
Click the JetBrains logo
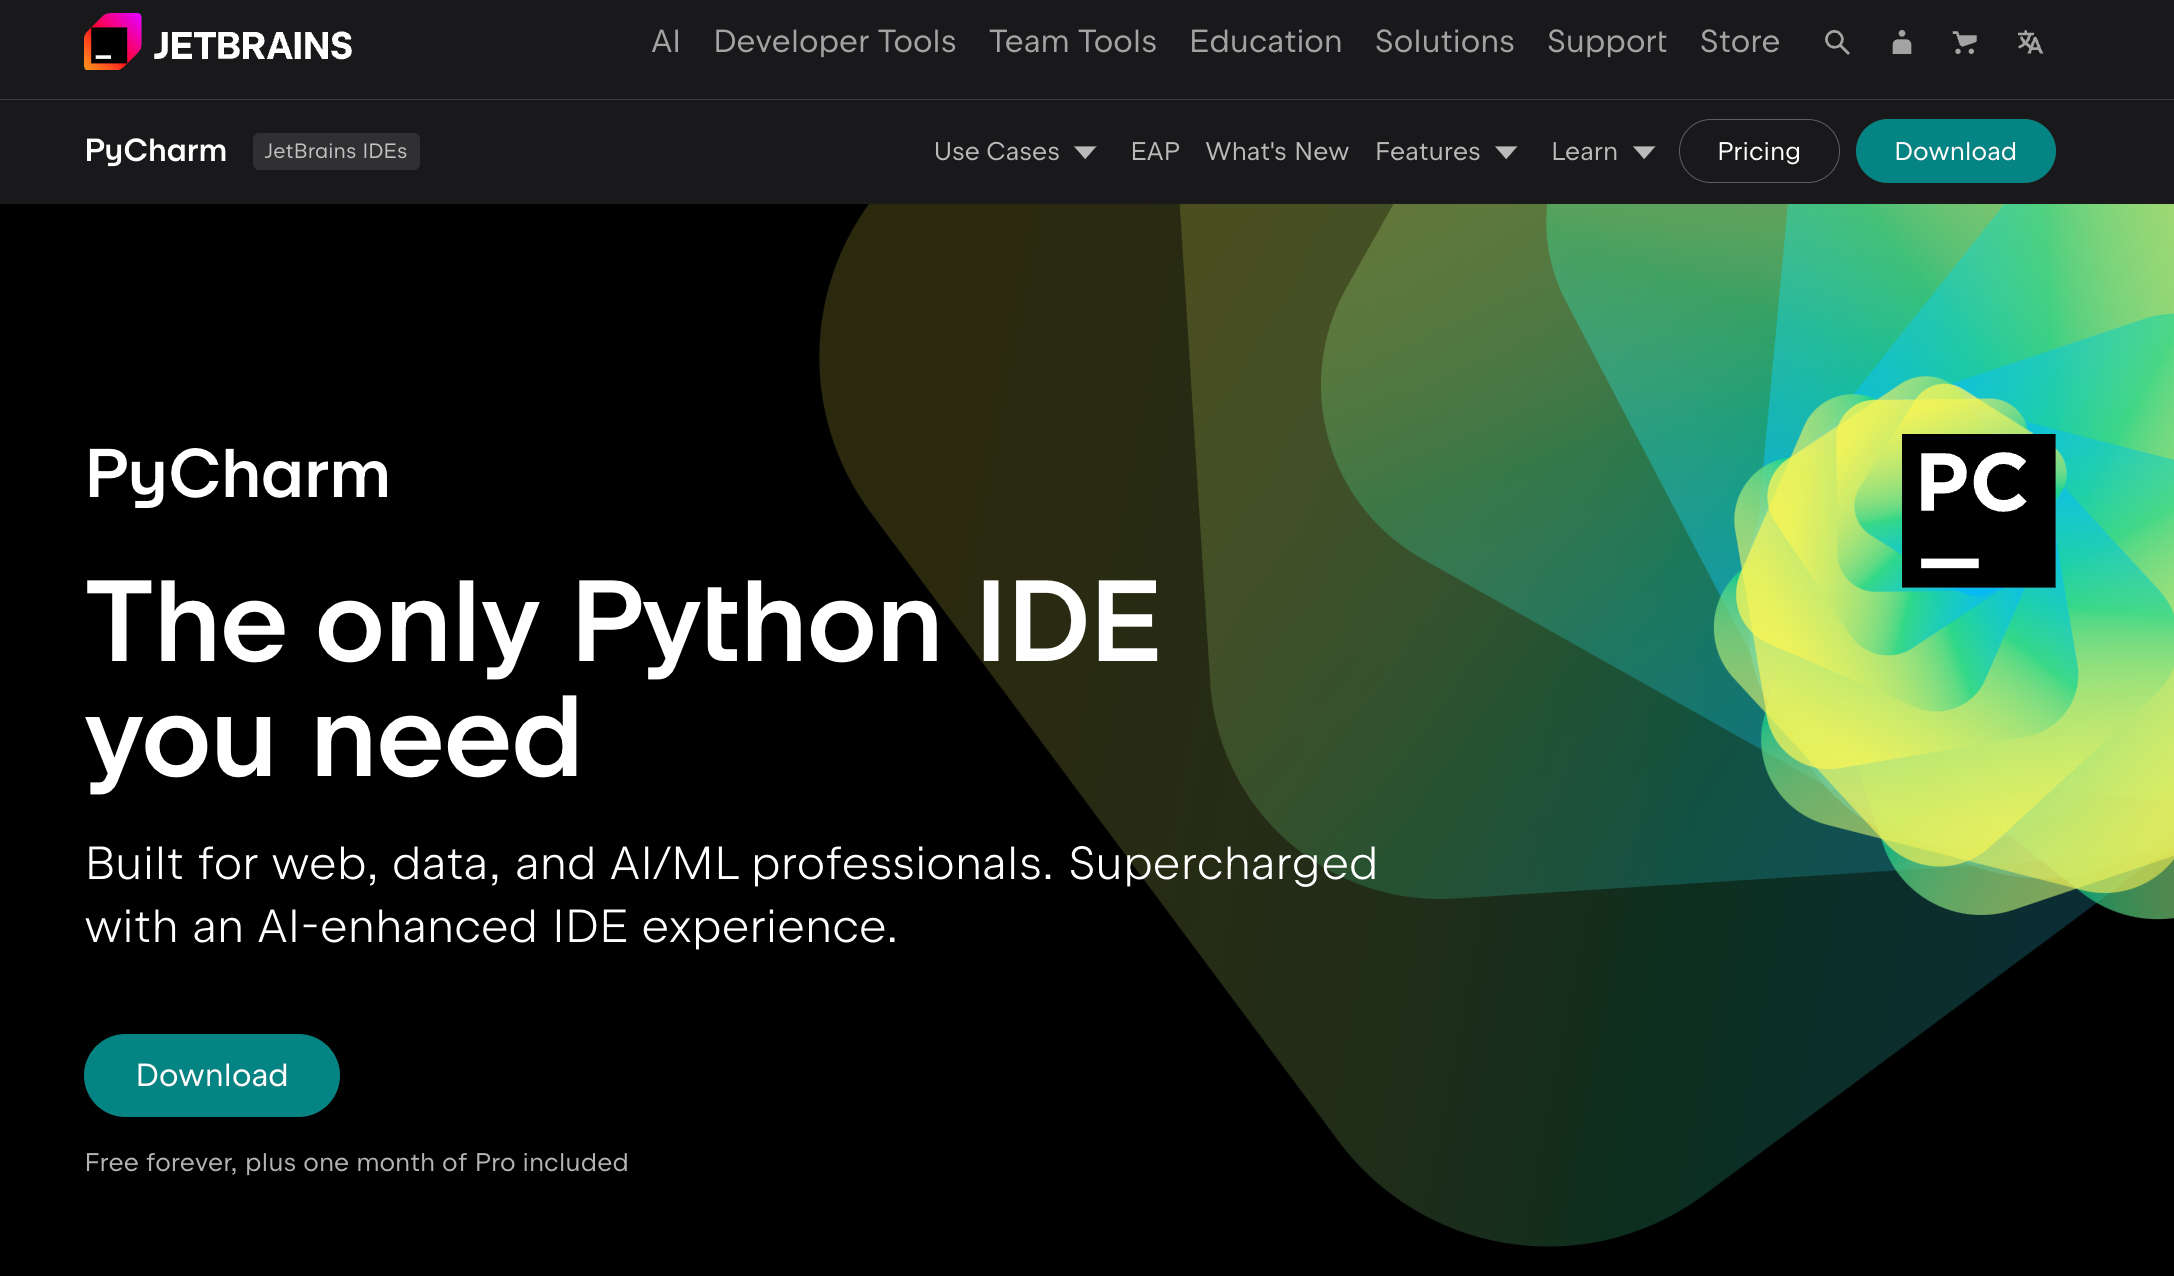[218, 42]
